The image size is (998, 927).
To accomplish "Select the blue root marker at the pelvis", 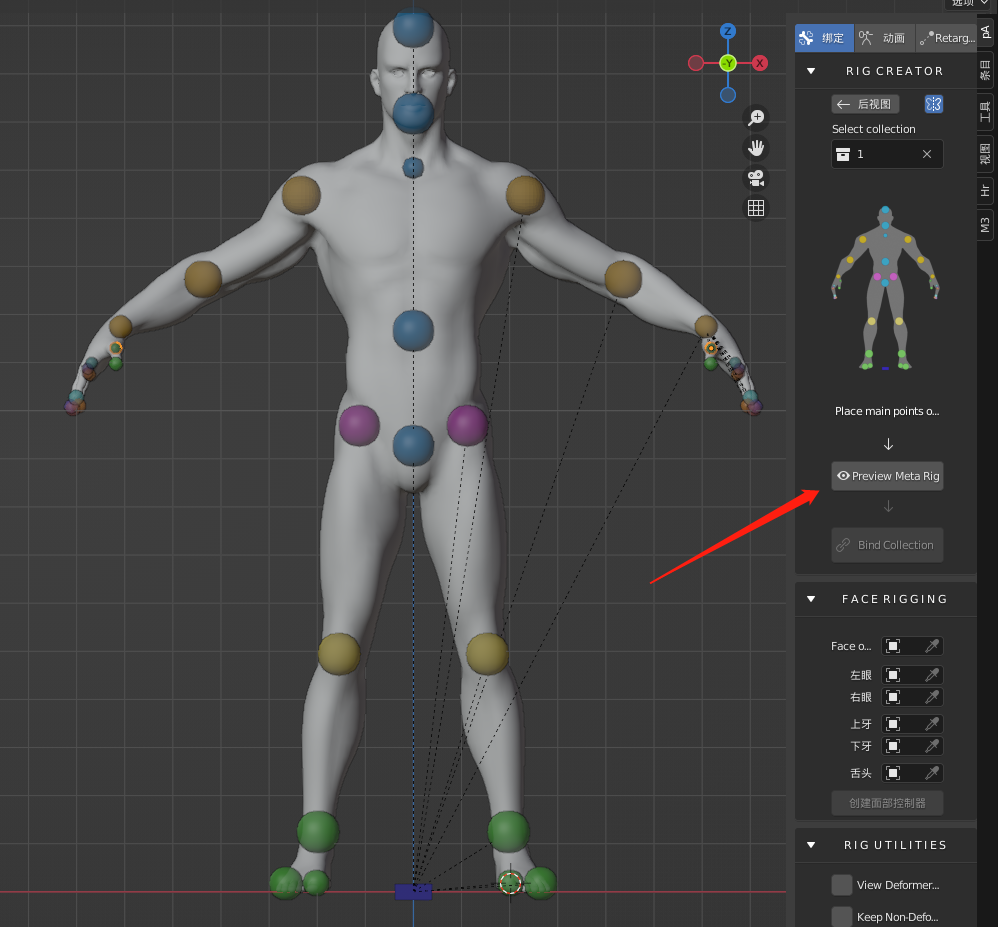I will point(413,446).
